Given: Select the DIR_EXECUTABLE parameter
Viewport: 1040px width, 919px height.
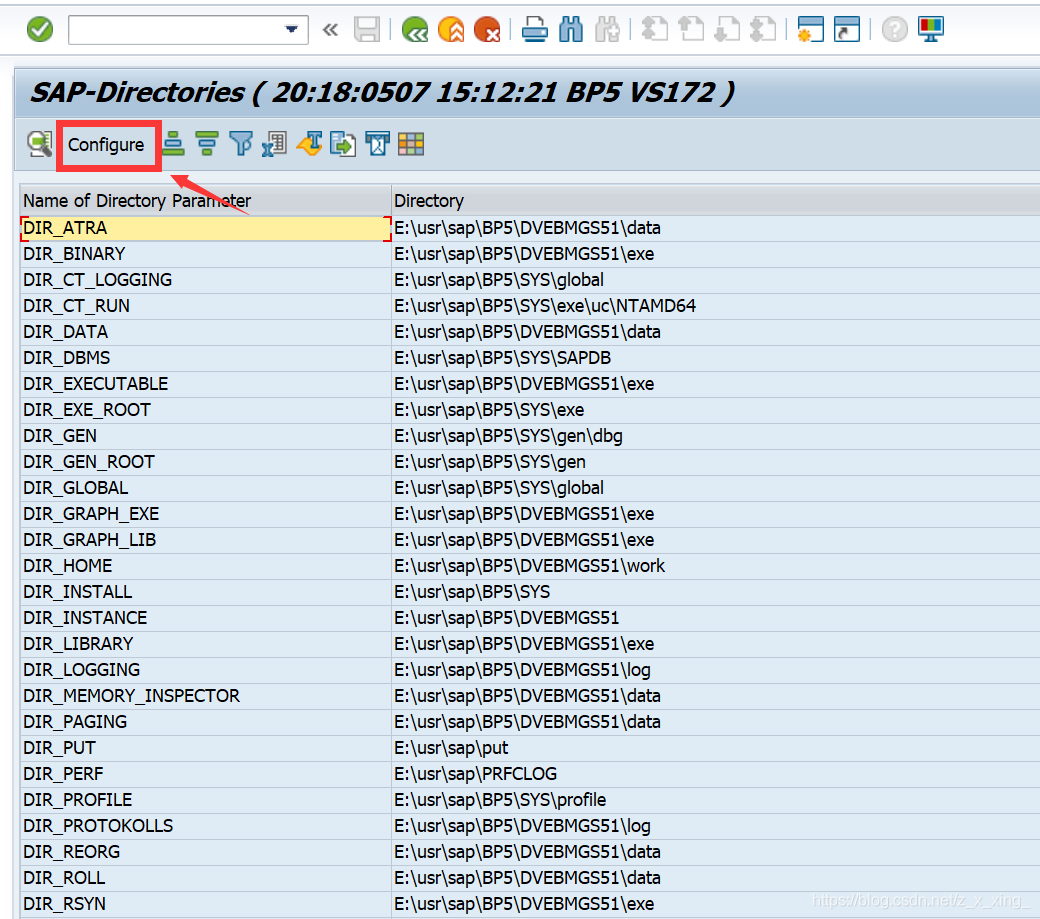Looking at the screenshot, I should click(206, 384).
